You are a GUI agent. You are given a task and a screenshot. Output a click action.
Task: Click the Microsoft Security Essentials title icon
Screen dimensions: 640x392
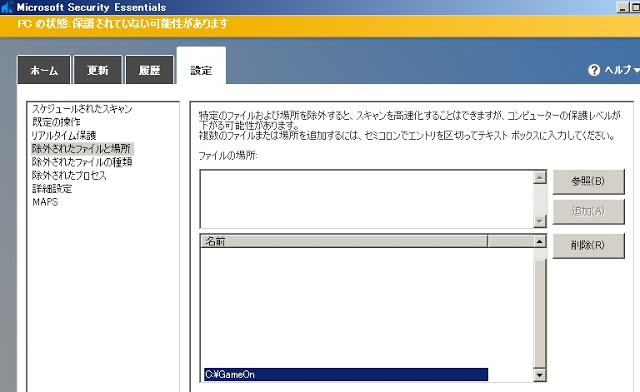point(7,7)
